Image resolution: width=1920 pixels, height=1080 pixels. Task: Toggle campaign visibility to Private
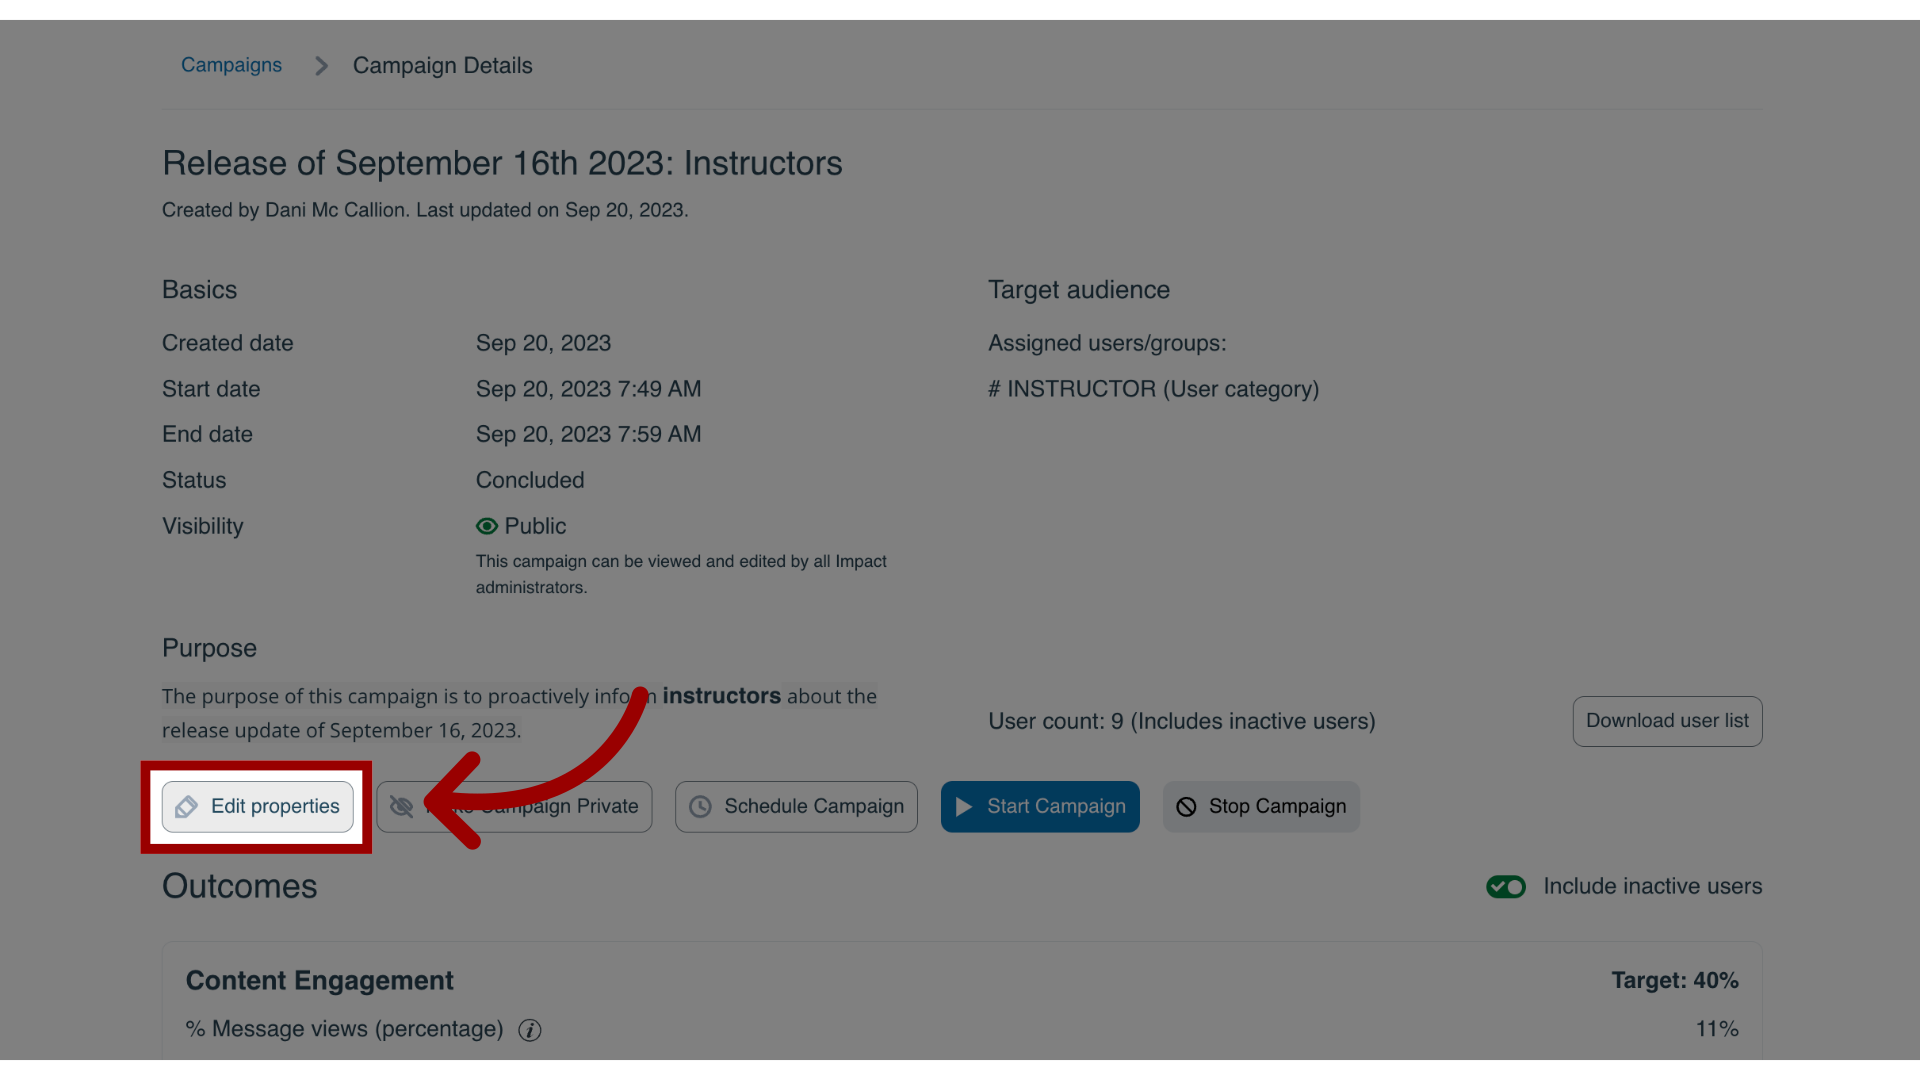[x=513, y=806]
